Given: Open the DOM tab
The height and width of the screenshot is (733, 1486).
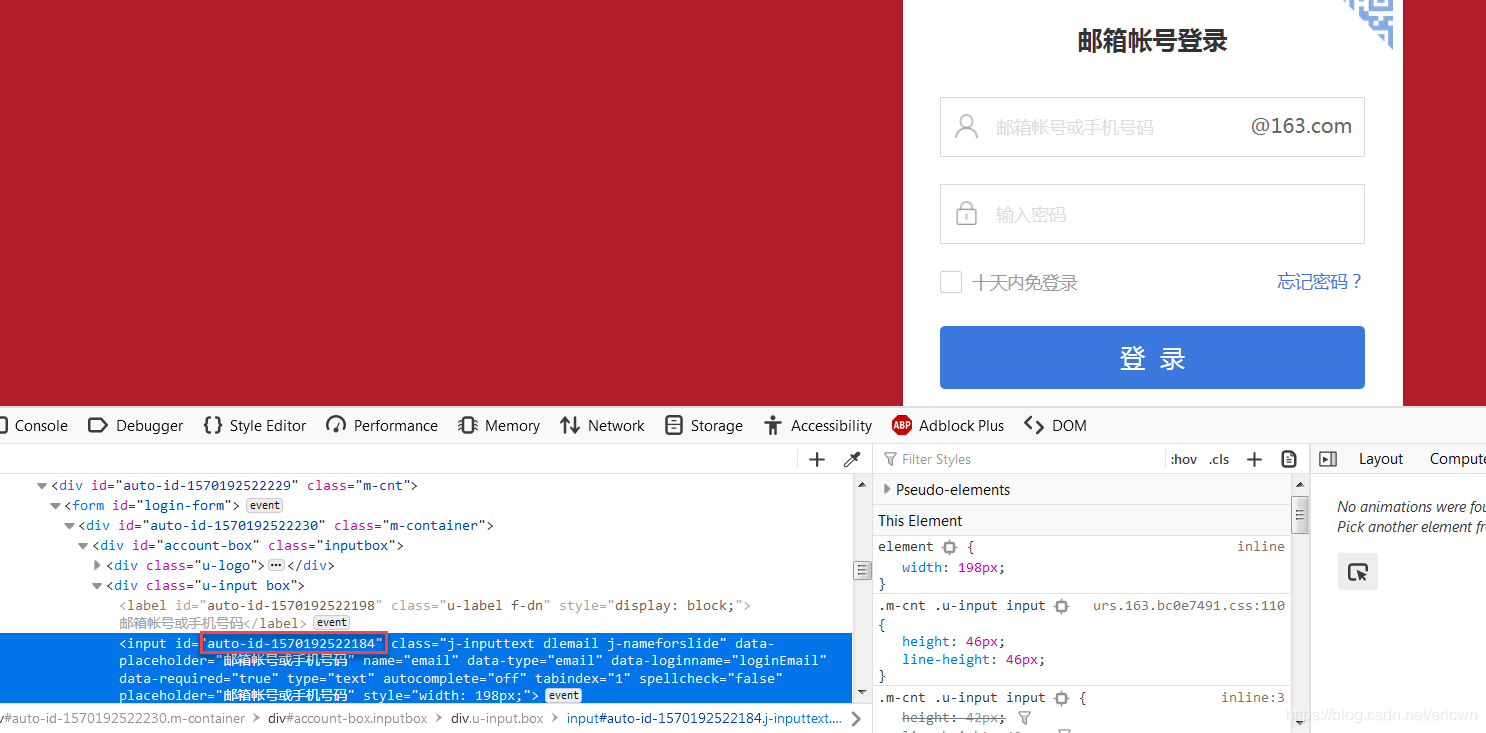Looking at the screenshot, I should (x=1056, y=425).
